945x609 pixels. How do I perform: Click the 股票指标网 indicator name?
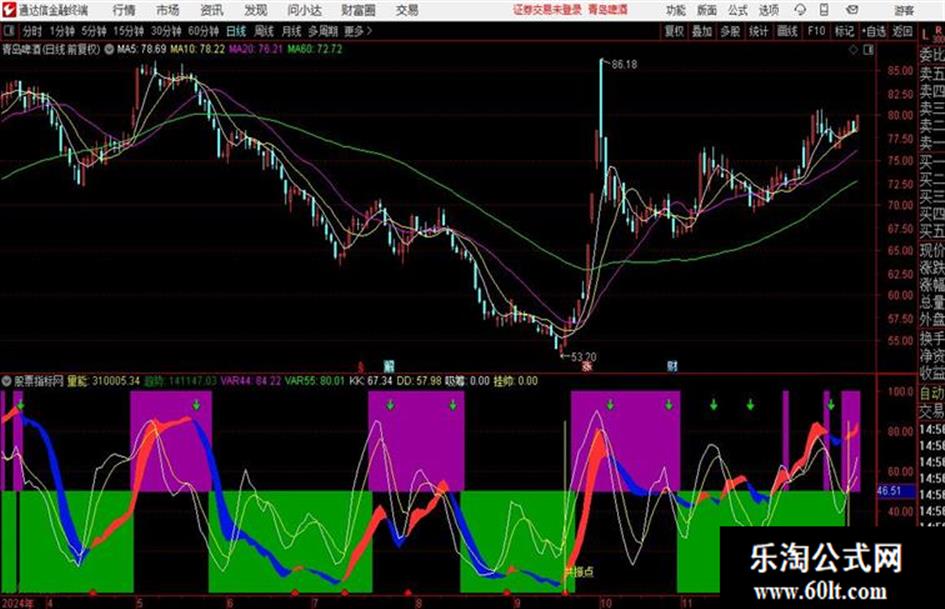tap(39, 381)
